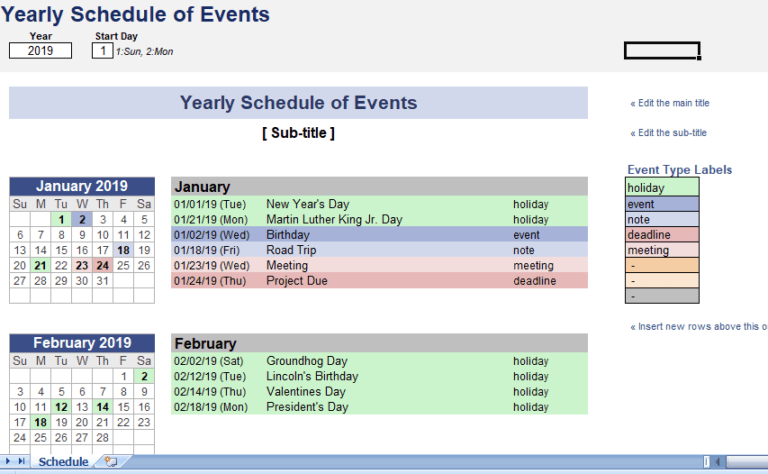Click the date cell 01/23/19 (Wed)
The image size is (768, 474).
point(212,265)
